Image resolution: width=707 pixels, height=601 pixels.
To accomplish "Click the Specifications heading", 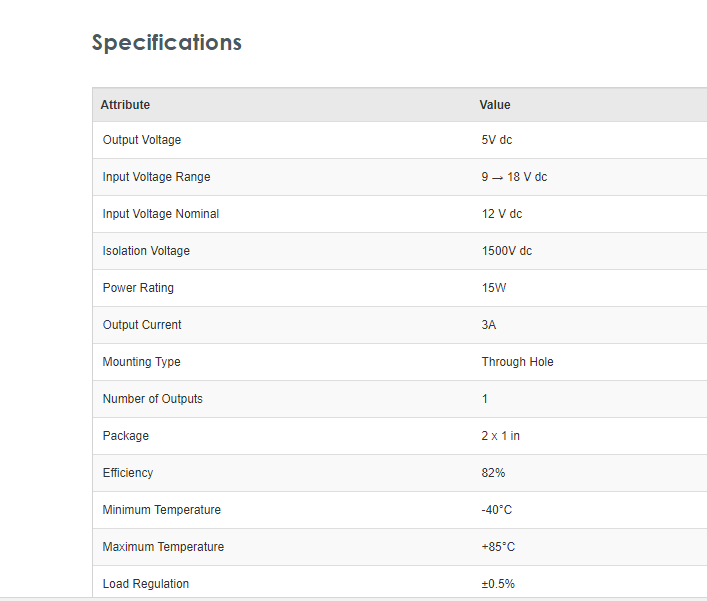I will click(167, 42).
